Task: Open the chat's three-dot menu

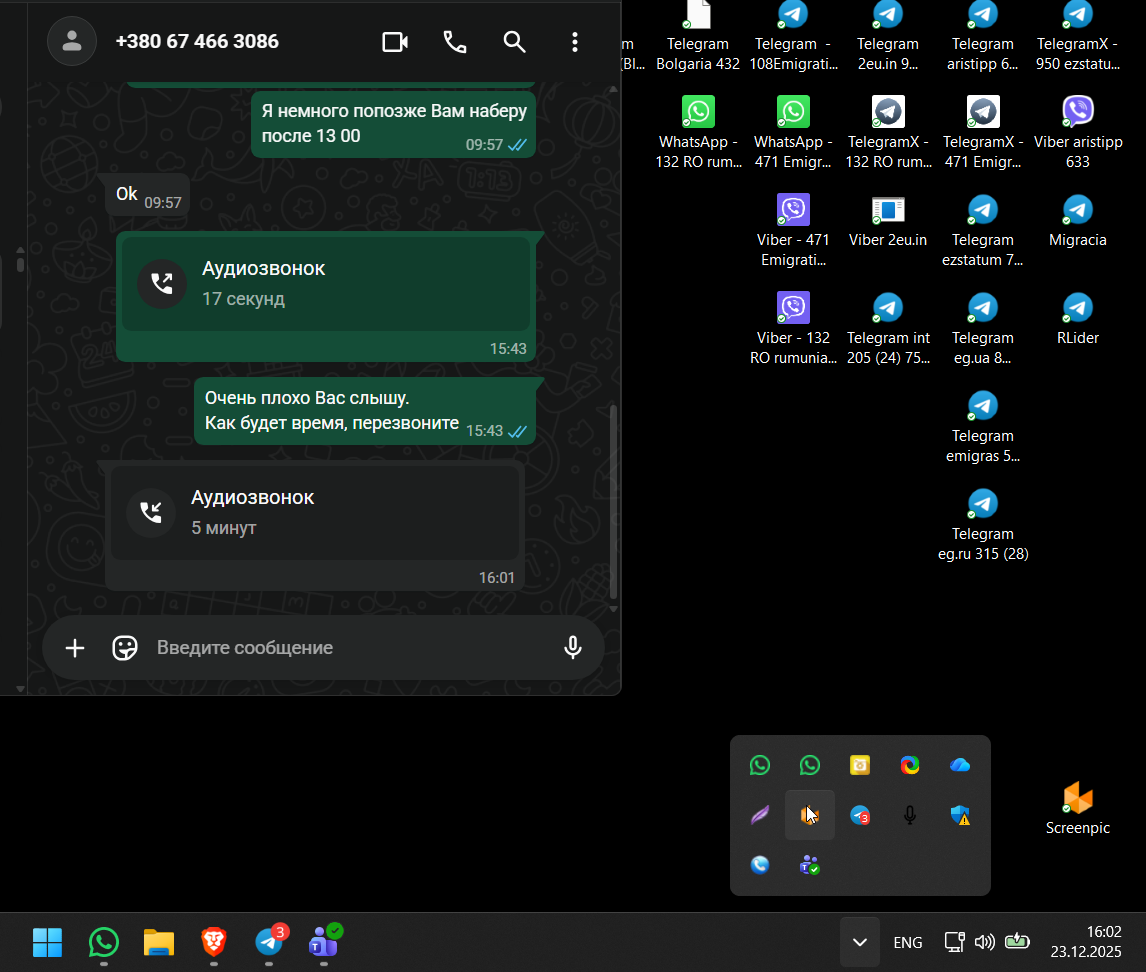Action: tap(574, 42)
